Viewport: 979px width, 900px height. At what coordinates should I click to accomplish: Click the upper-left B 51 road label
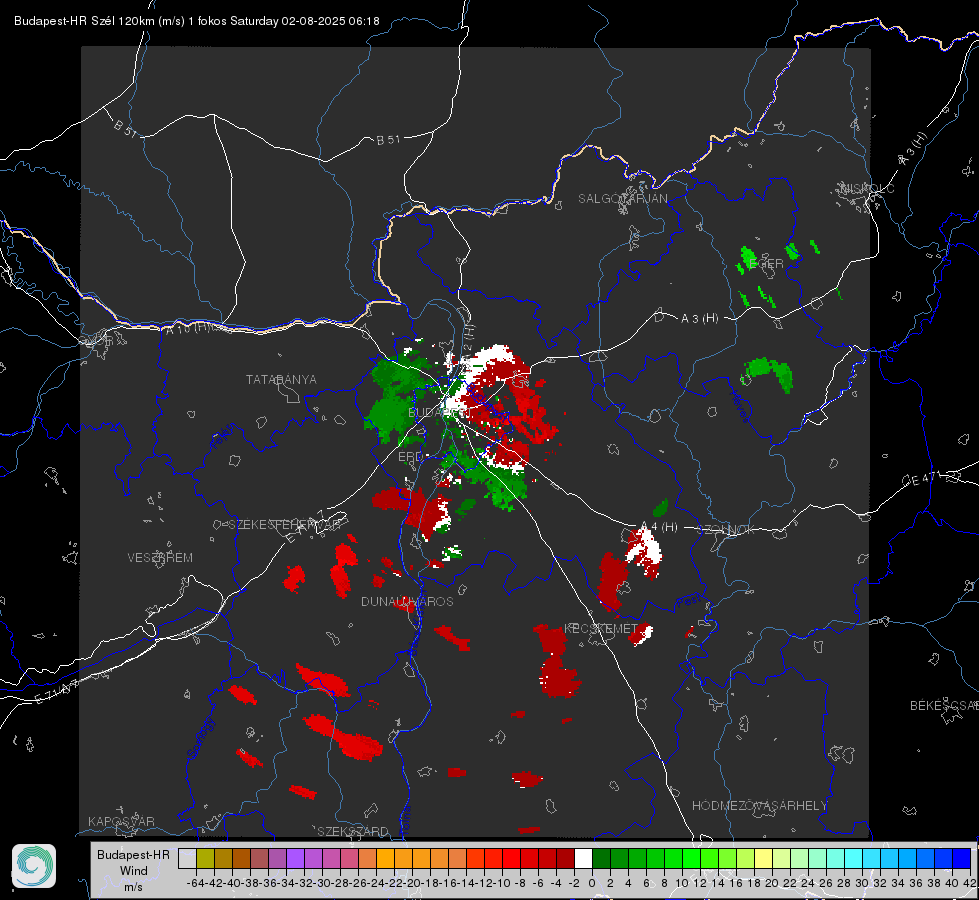(125, 128)
